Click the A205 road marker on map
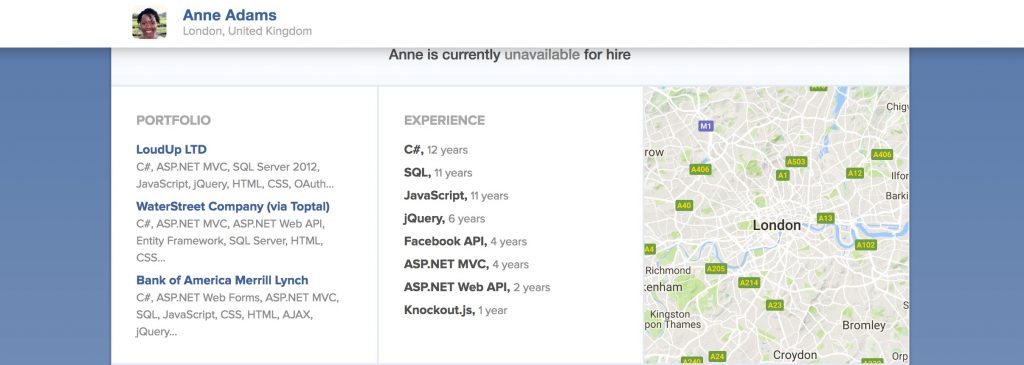The image size is (1024, 365). tap(716, 268)
